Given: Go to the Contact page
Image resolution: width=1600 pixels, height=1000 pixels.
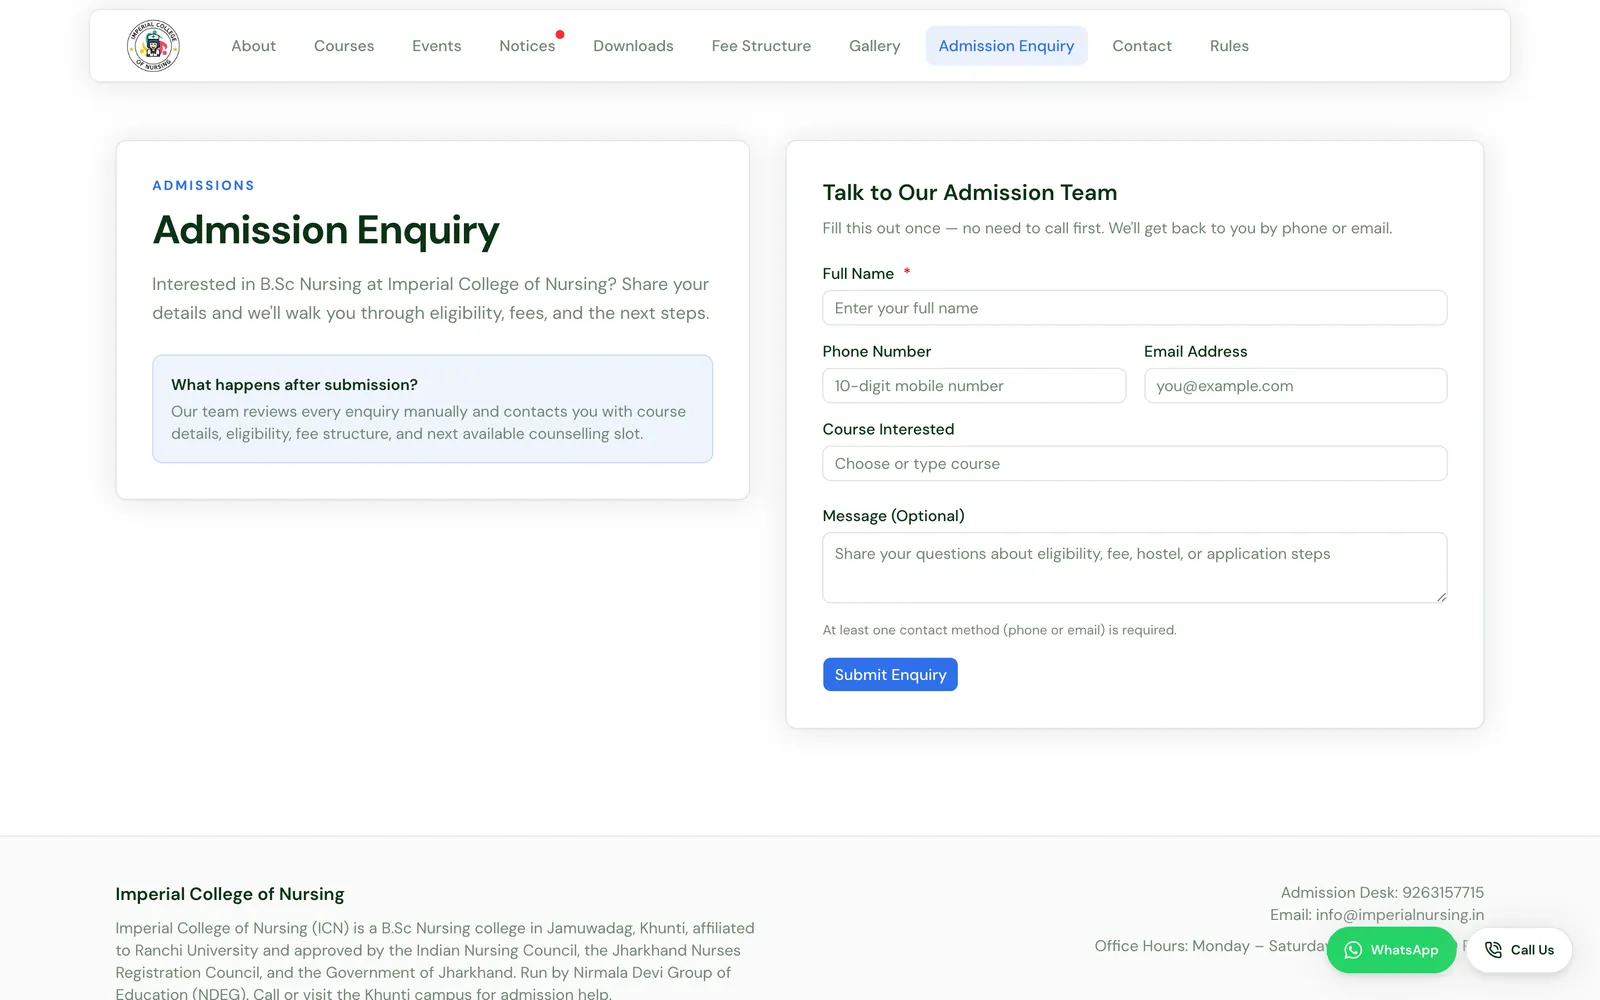Looking at the screenshot, I should point(1142,46).
